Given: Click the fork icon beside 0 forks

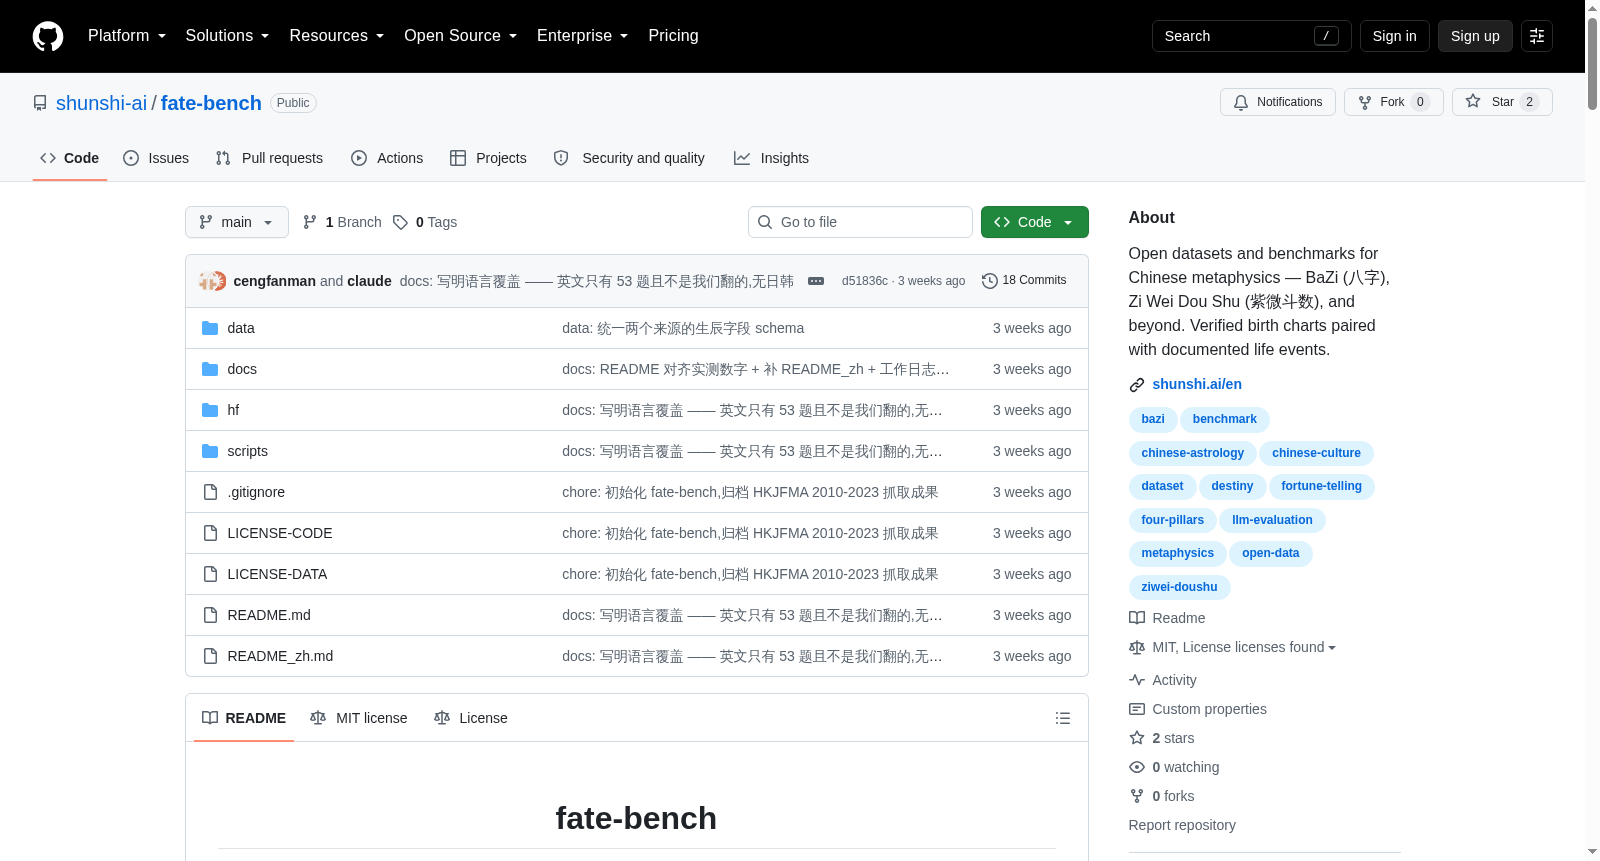Looking at the screenshot, I should (1137, 796).
